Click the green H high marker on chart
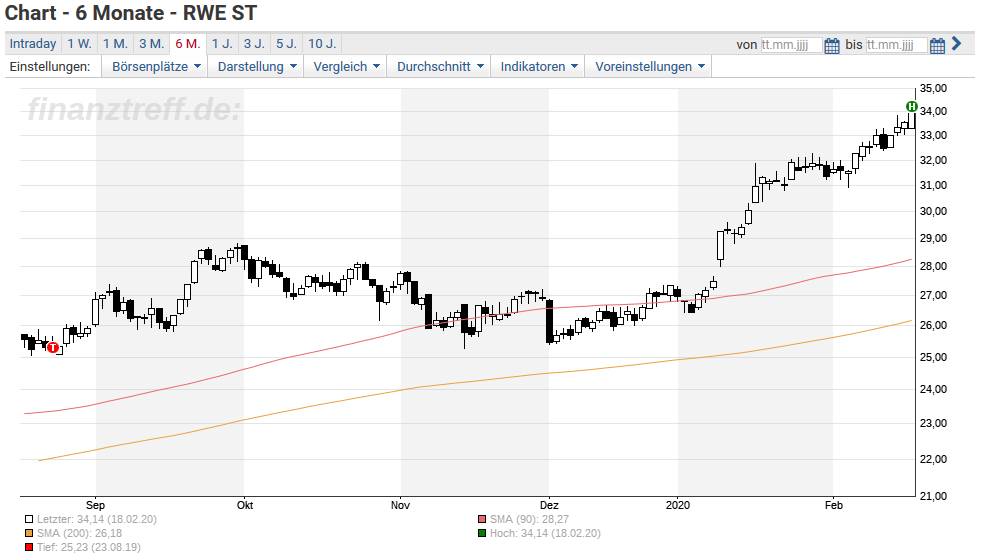Screen dimensions: 981x560 (912, 106)
